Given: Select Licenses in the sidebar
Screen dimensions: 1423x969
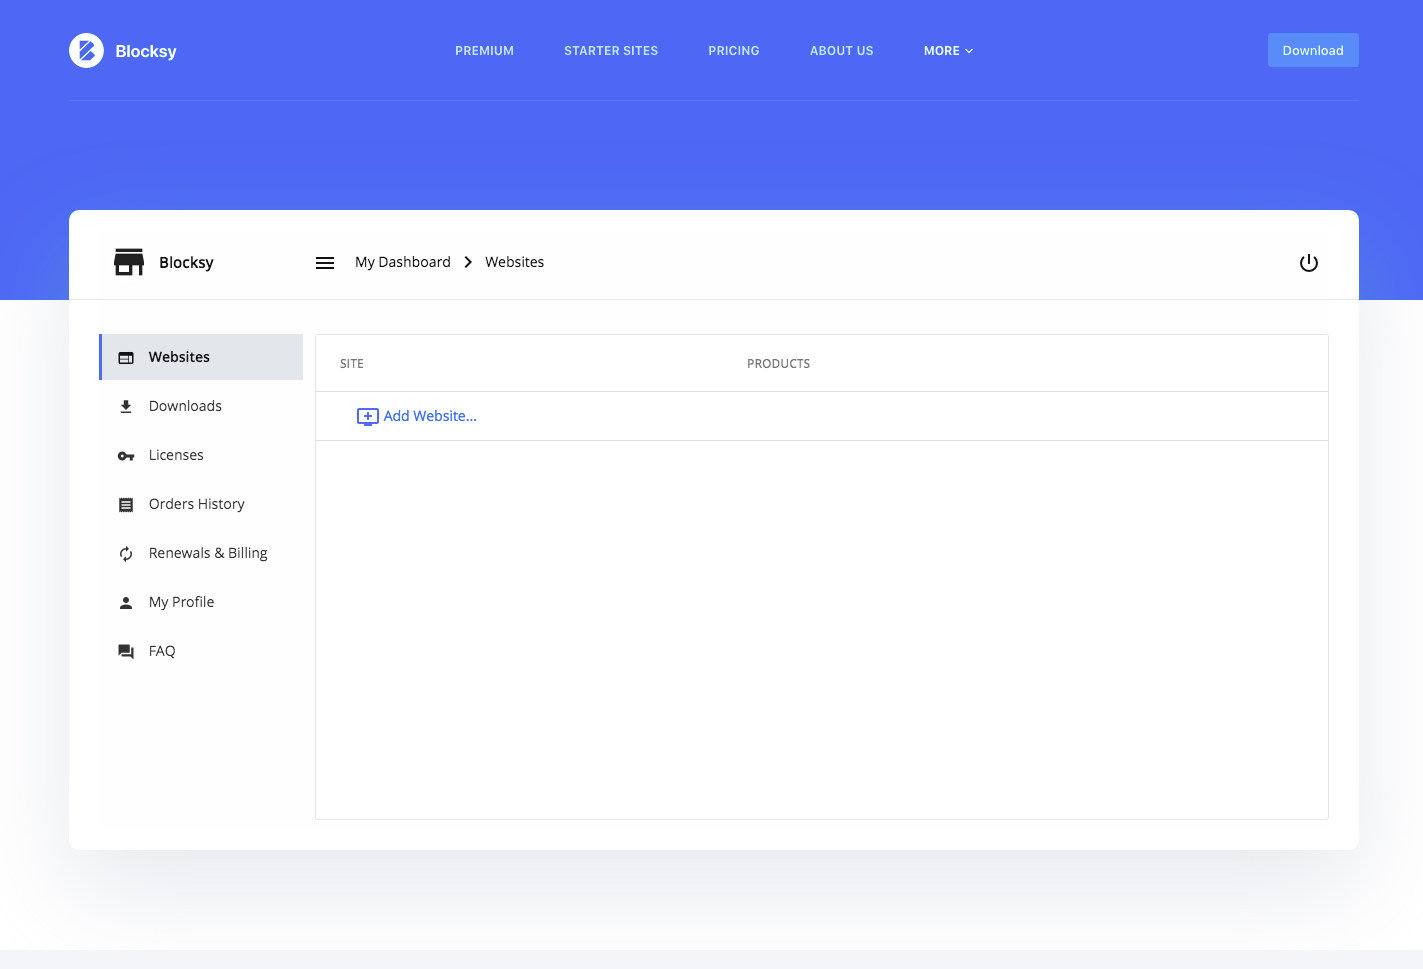Looking at the screenshot, I should coord(201,455).
